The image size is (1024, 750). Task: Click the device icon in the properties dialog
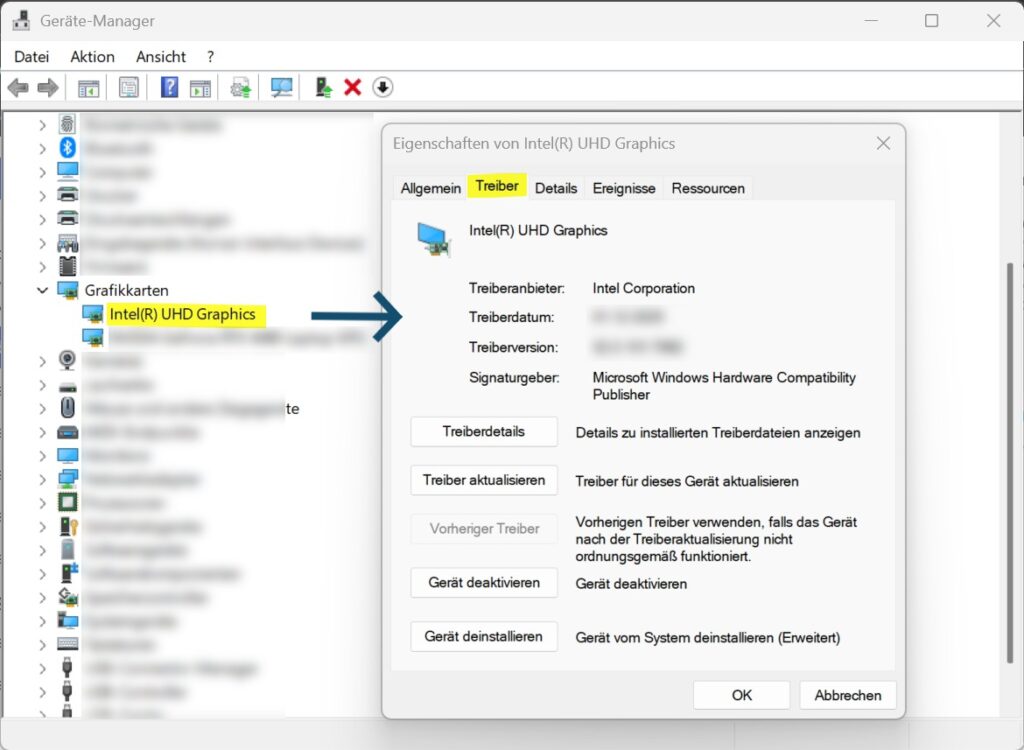pyautogui.click(x=434, y=240)
